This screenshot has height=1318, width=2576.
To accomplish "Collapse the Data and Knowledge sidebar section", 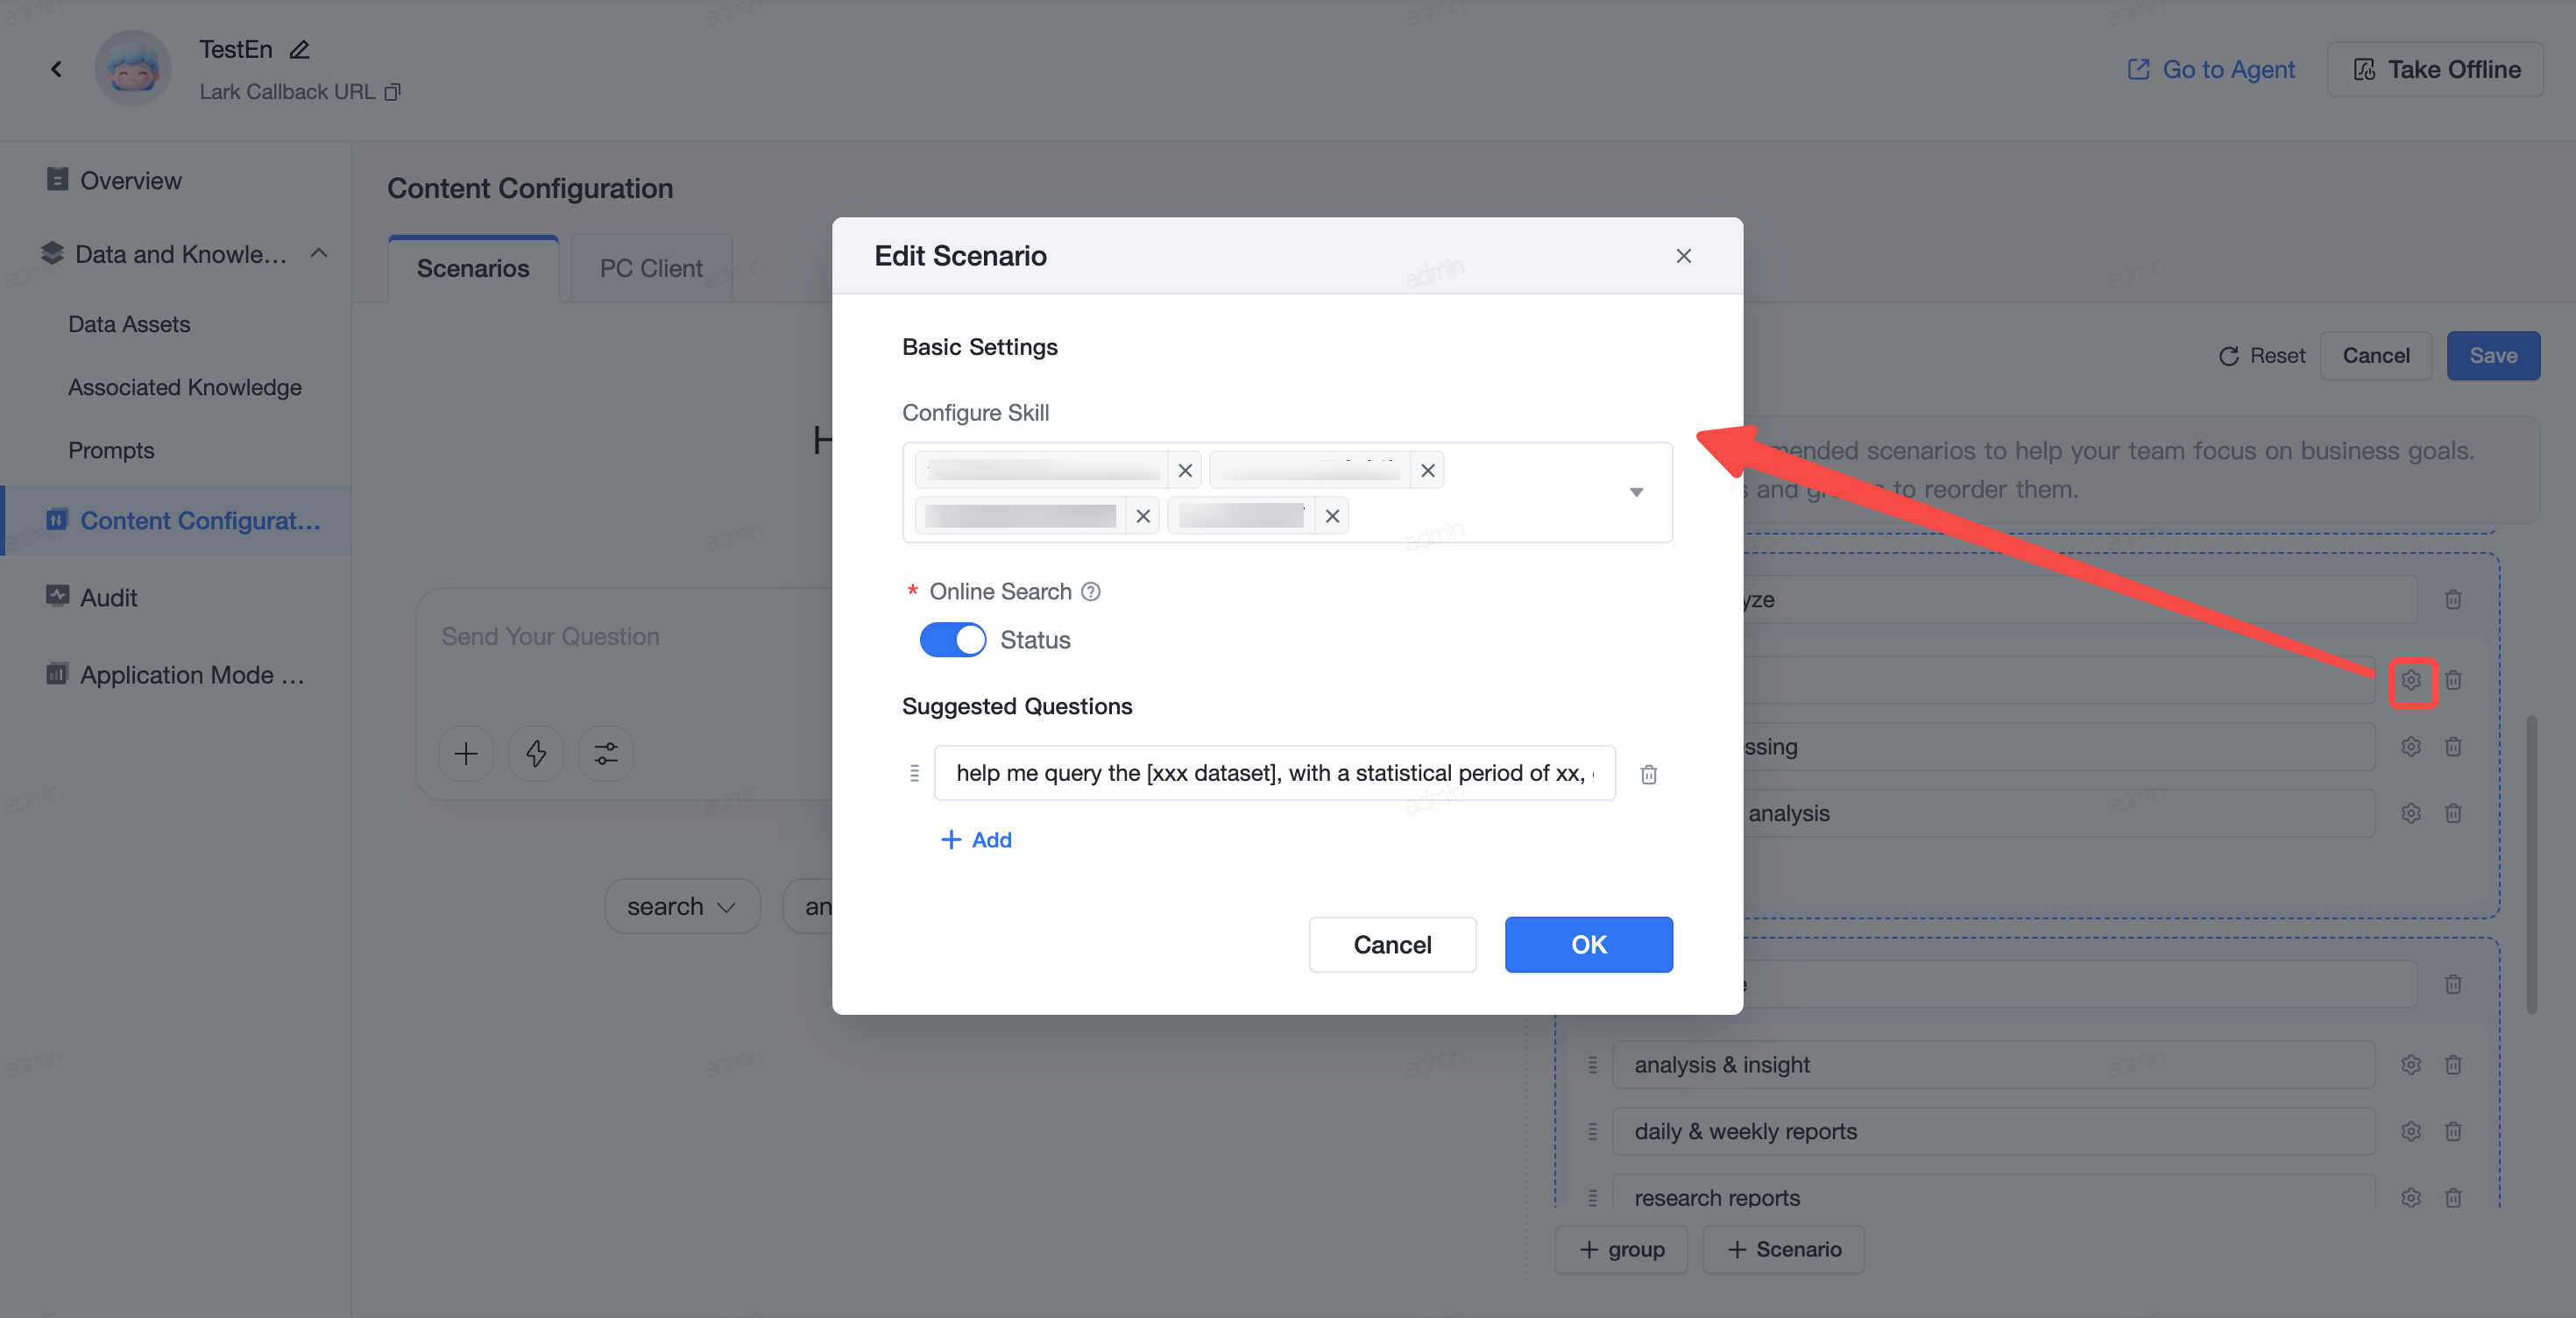I will pyautogui.click(x=319, y=254).
